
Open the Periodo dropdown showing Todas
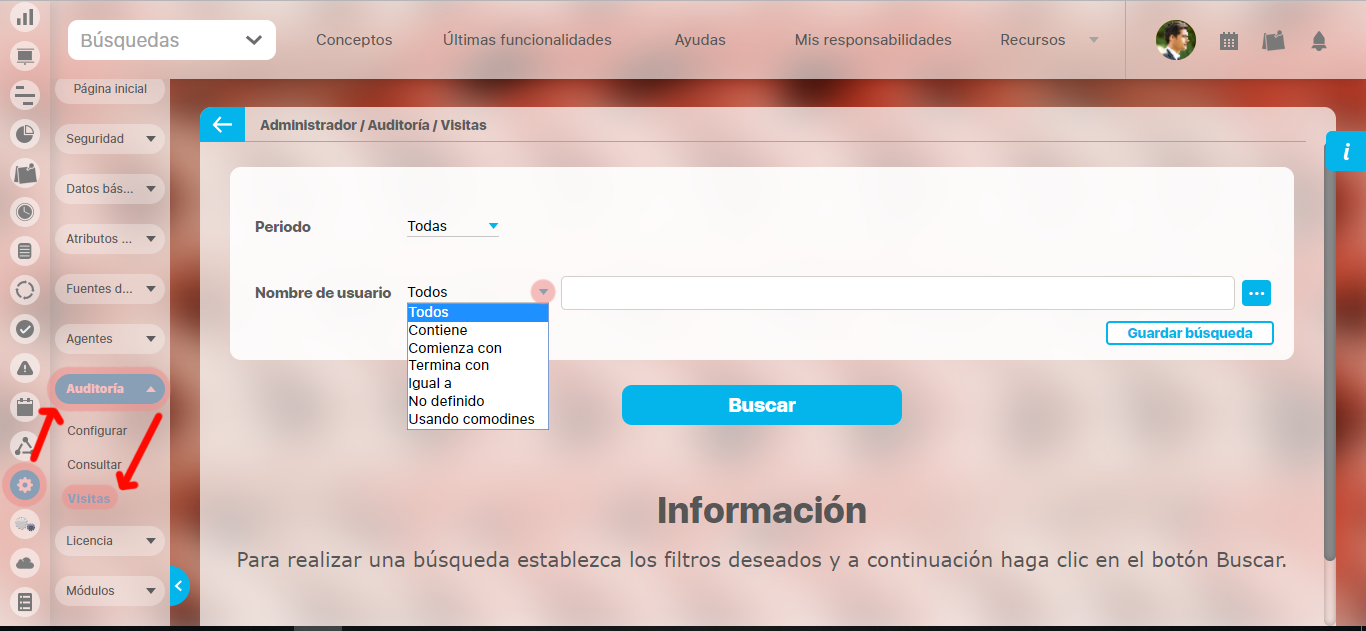(x=452, y=227)
